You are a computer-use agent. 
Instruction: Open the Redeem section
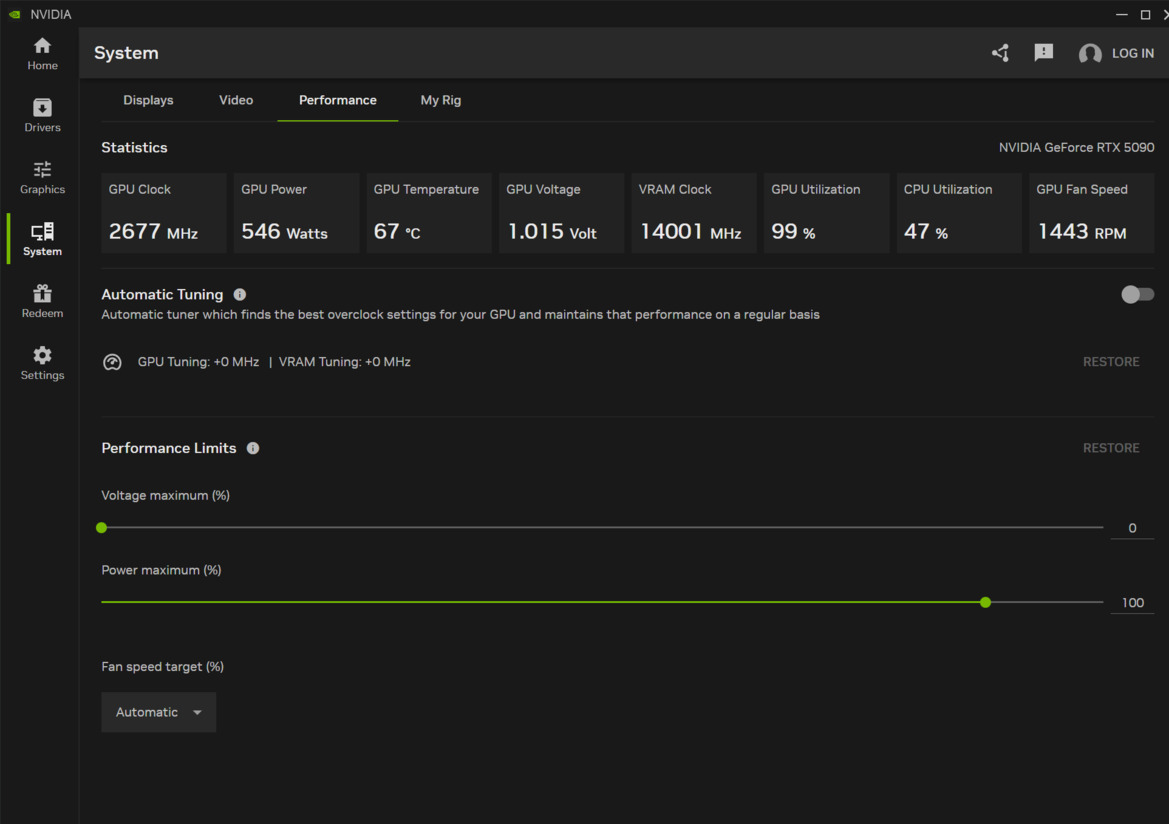(42, 301)
